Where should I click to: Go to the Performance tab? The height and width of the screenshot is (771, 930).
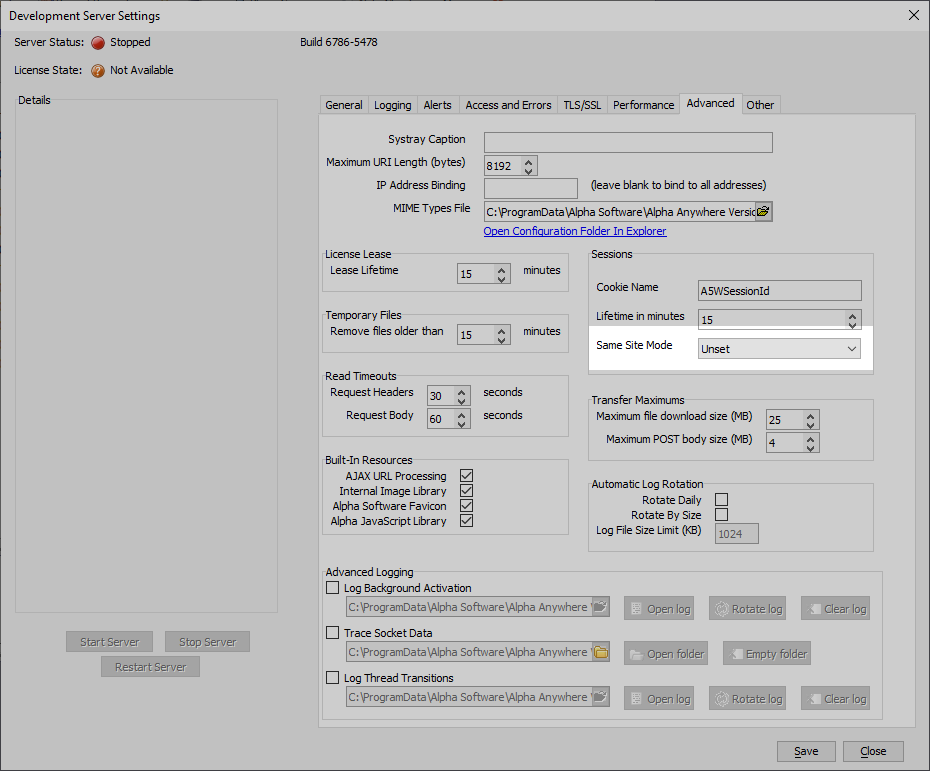644,105
